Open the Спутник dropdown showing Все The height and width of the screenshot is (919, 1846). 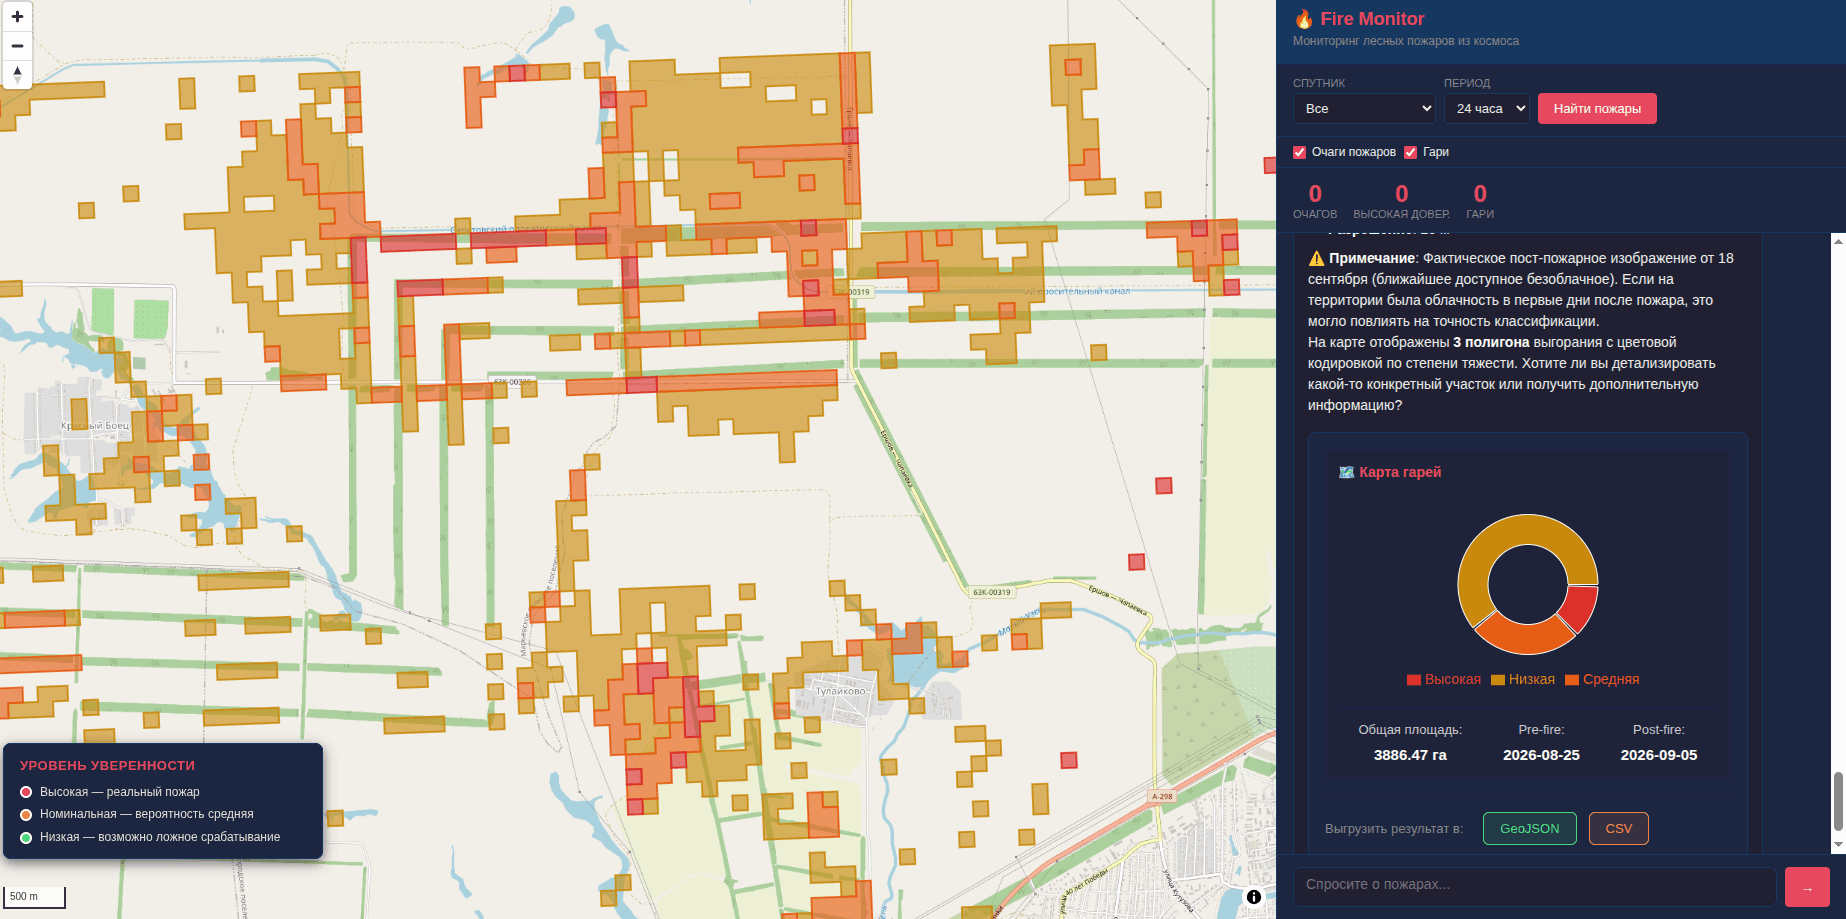[1364, 108]
